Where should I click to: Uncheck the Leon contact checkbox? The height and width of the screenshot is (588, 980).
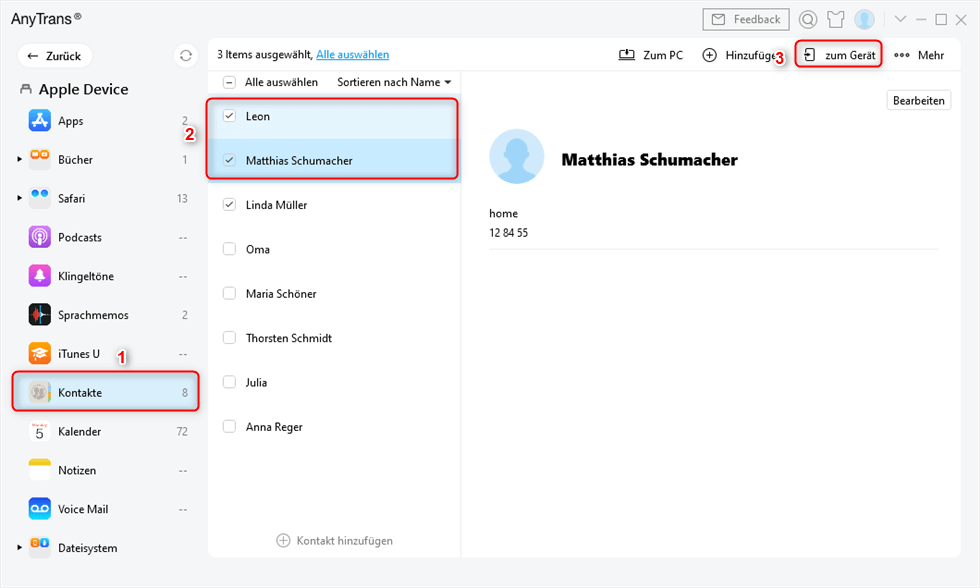click(229, 116)
